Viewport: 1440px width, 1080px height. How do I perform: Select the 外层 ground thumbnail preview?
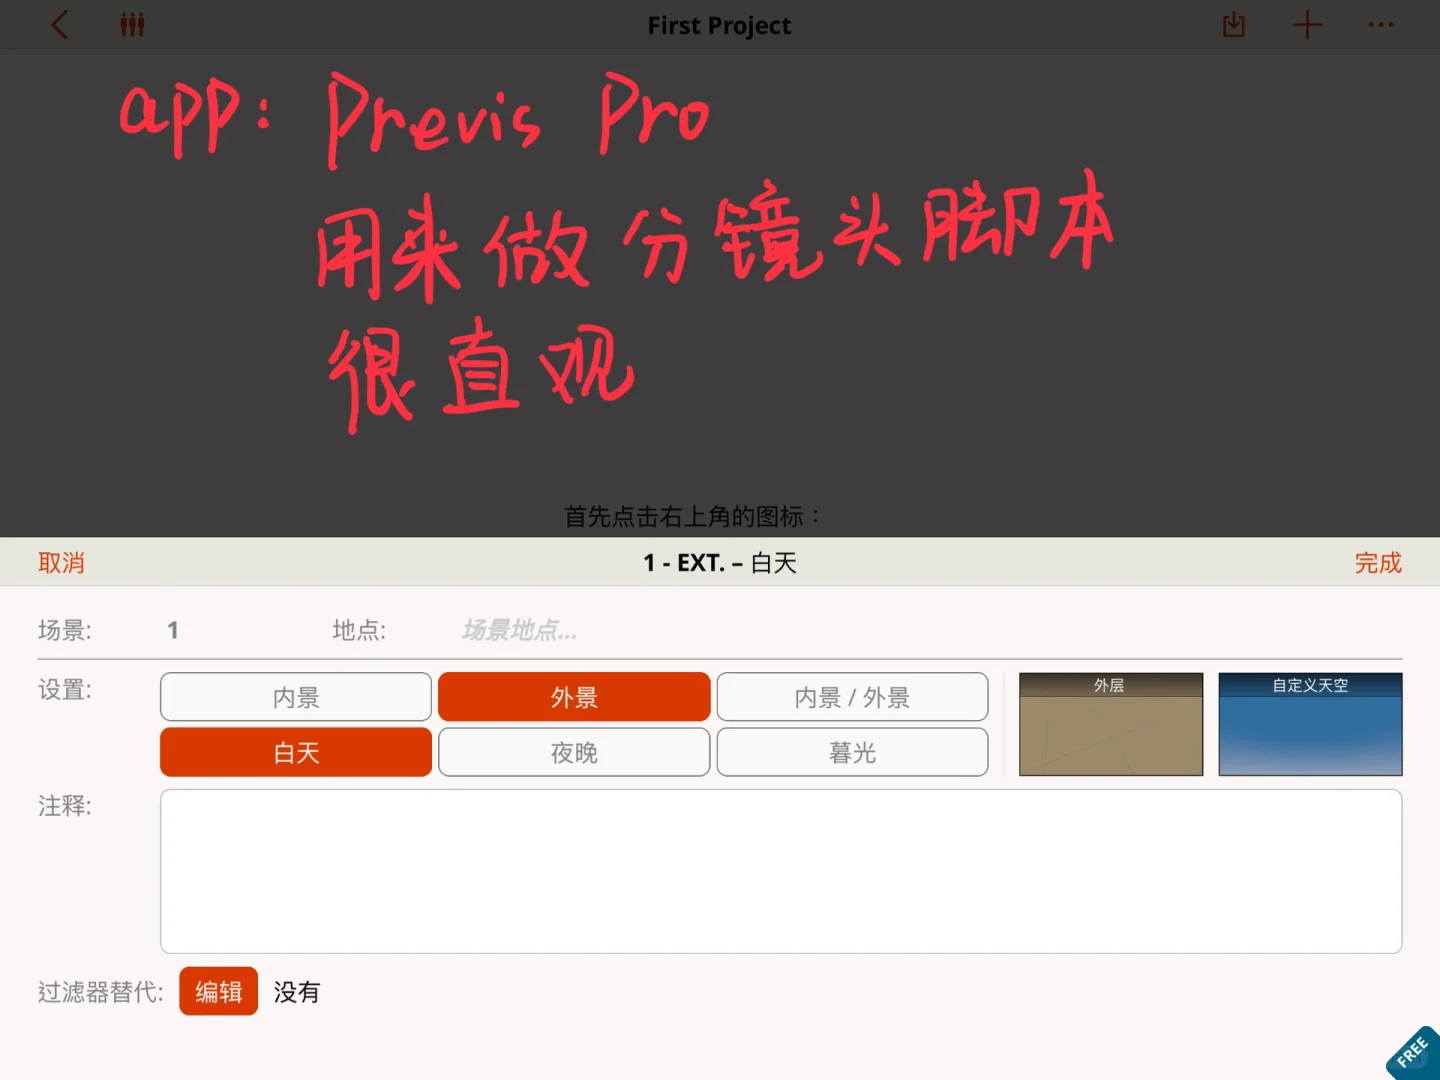pyautogui.click(x=1110, y=724)
